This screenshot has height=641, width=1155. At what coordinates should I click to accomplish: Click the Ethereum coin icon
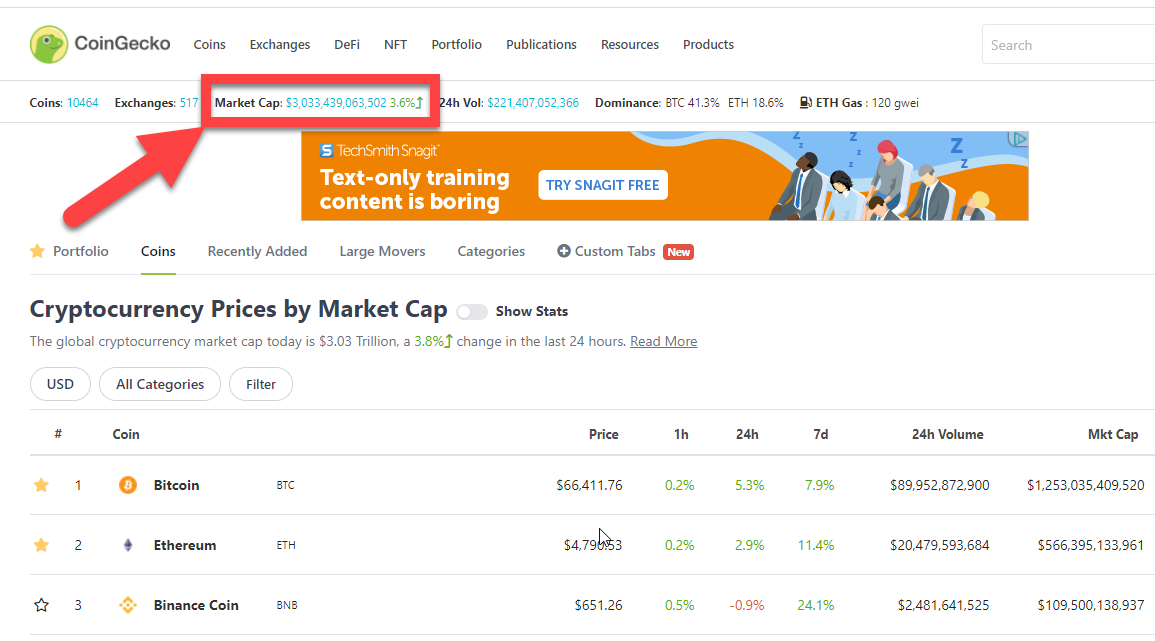coord(127,545)
